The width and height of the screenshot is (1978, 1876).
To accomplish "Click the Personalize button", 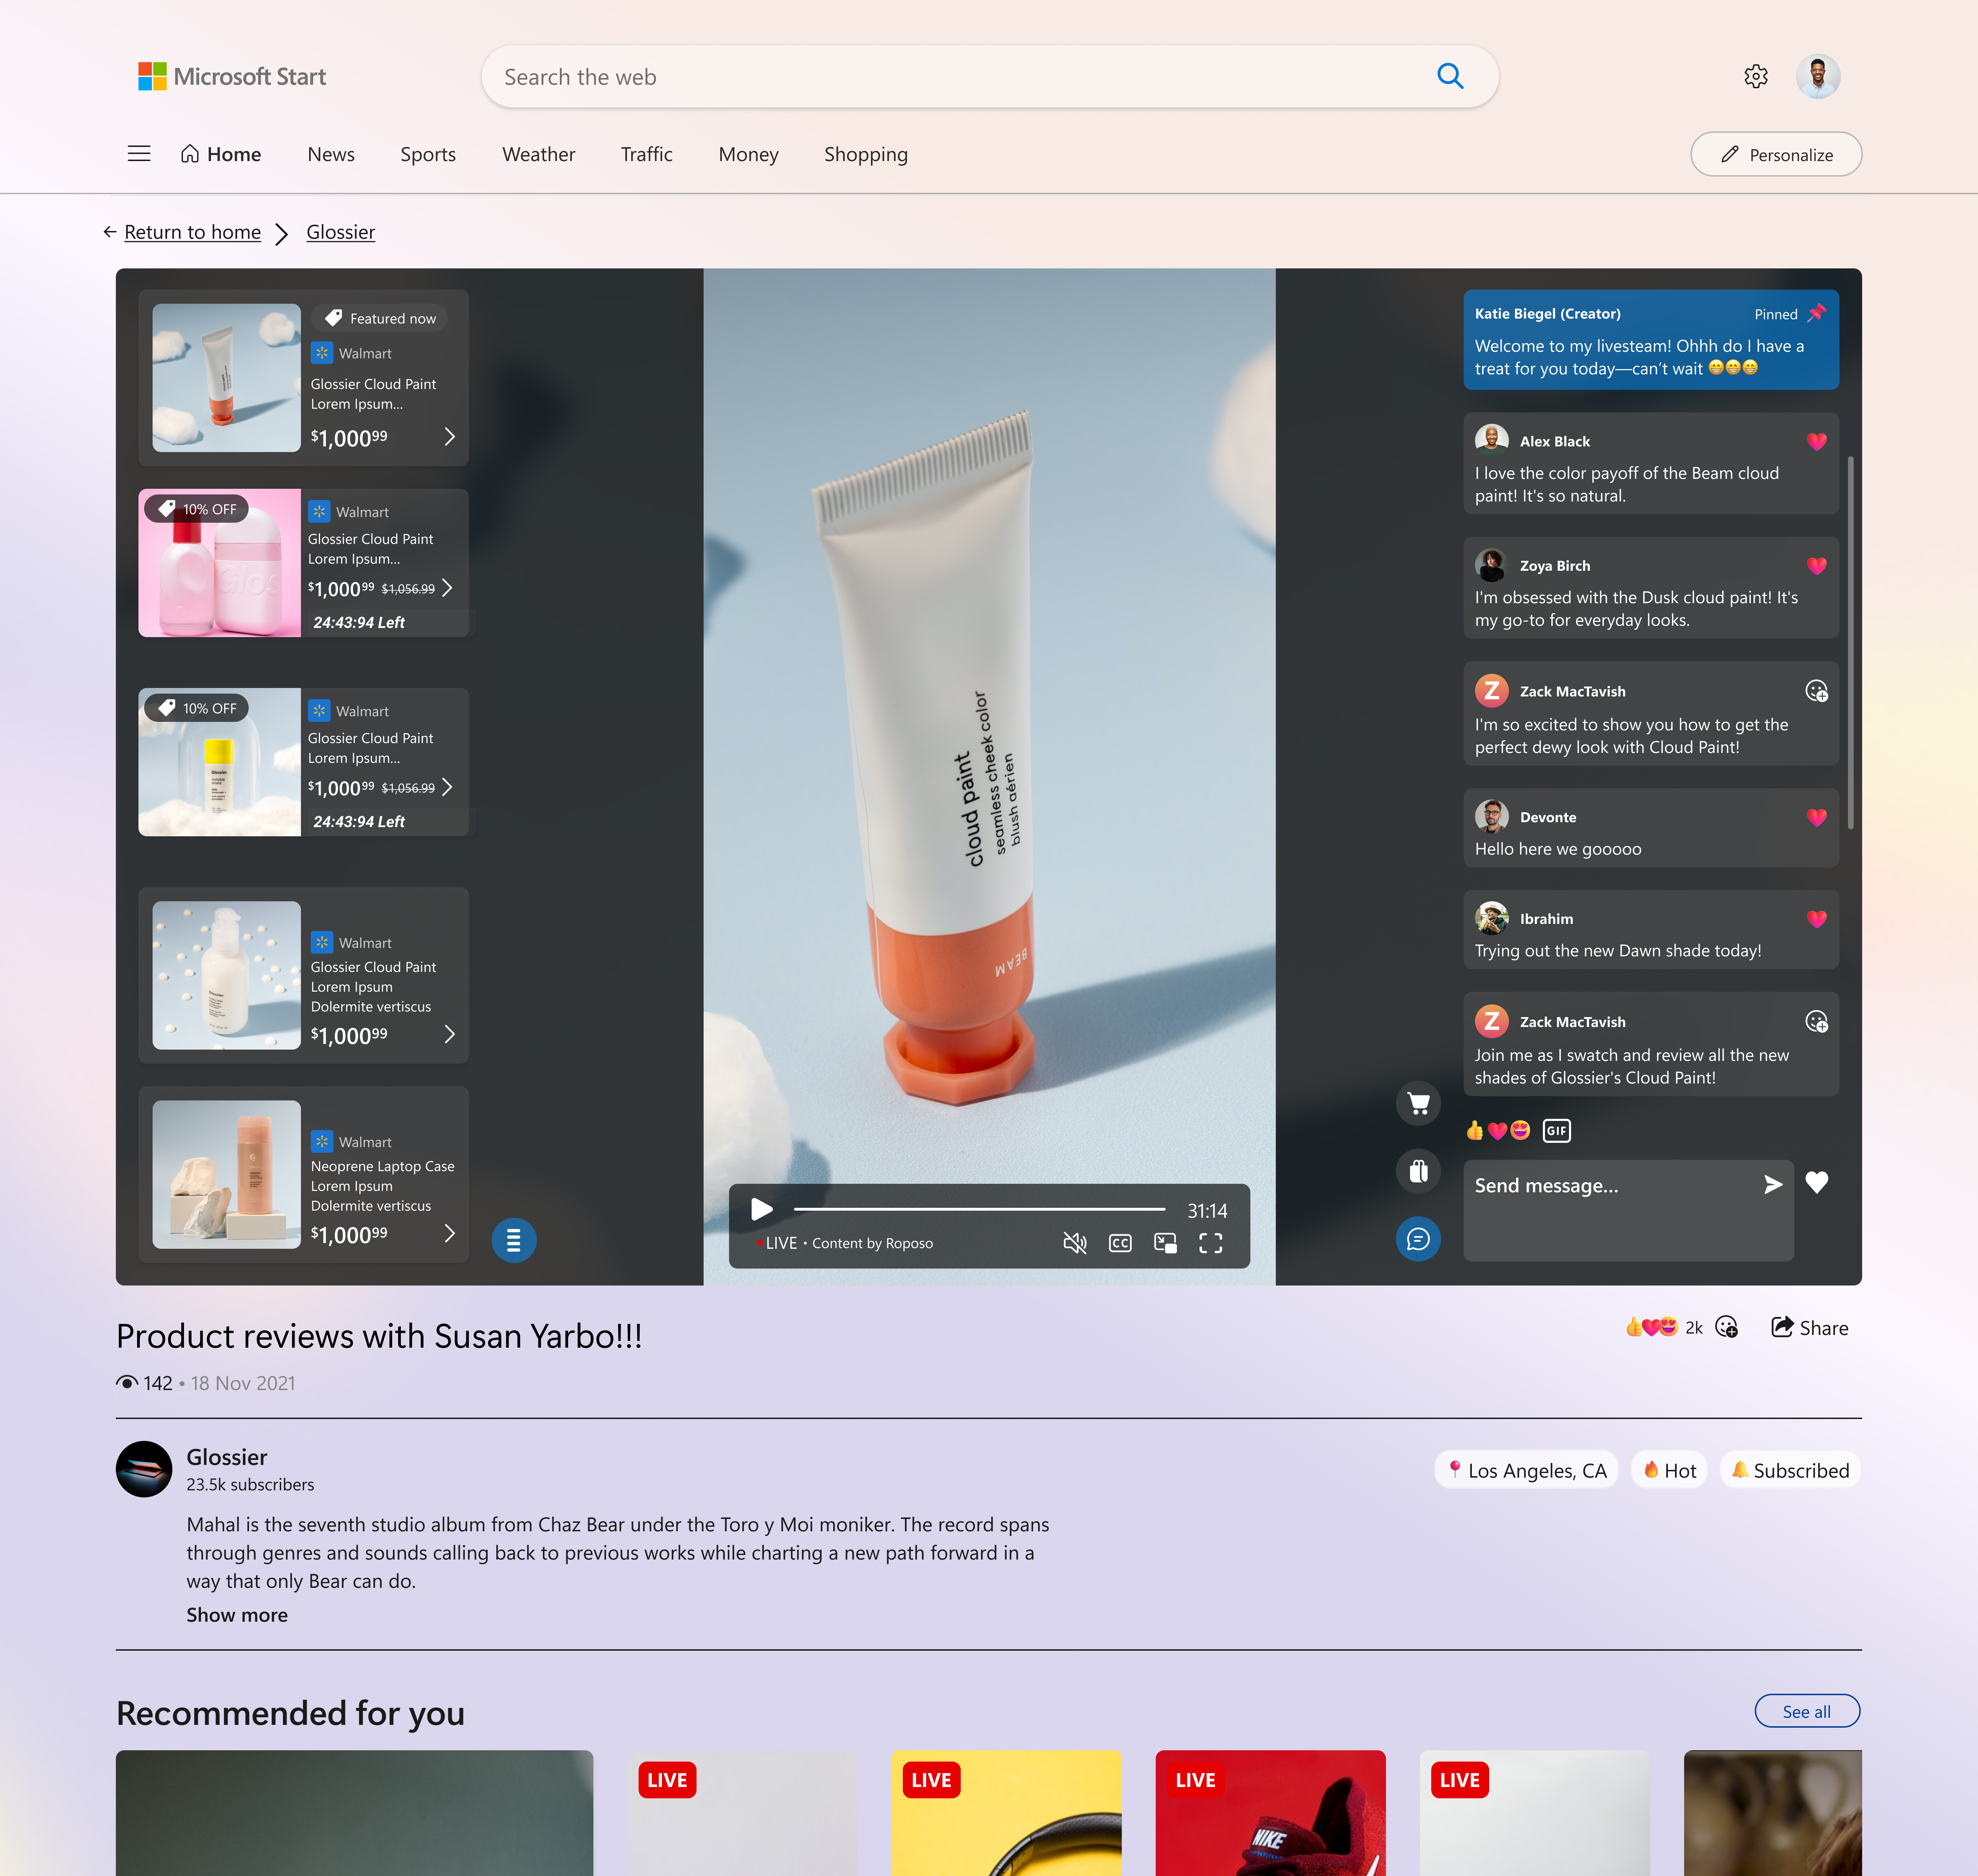I will tap(1776, 154).
